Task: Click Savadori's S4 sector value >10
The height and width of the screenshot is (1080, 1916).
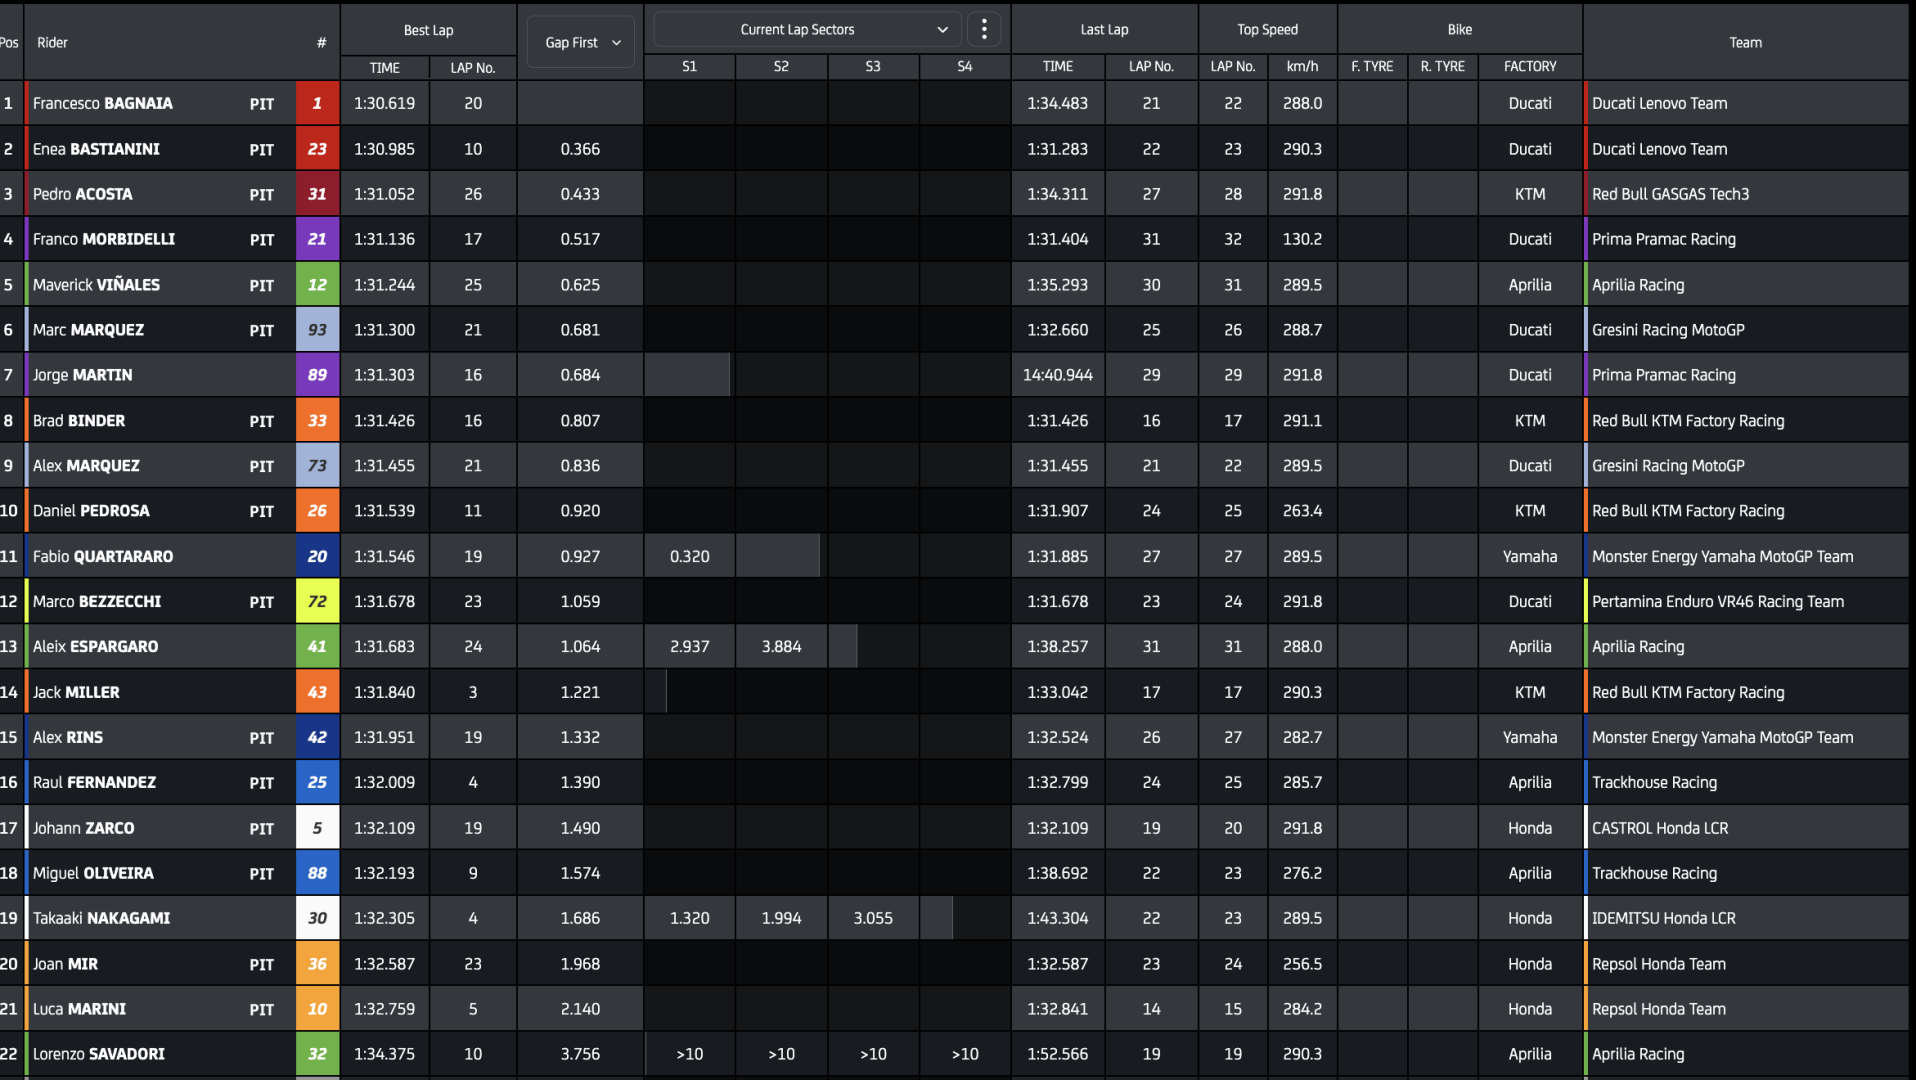Action: pos(964,1054)
